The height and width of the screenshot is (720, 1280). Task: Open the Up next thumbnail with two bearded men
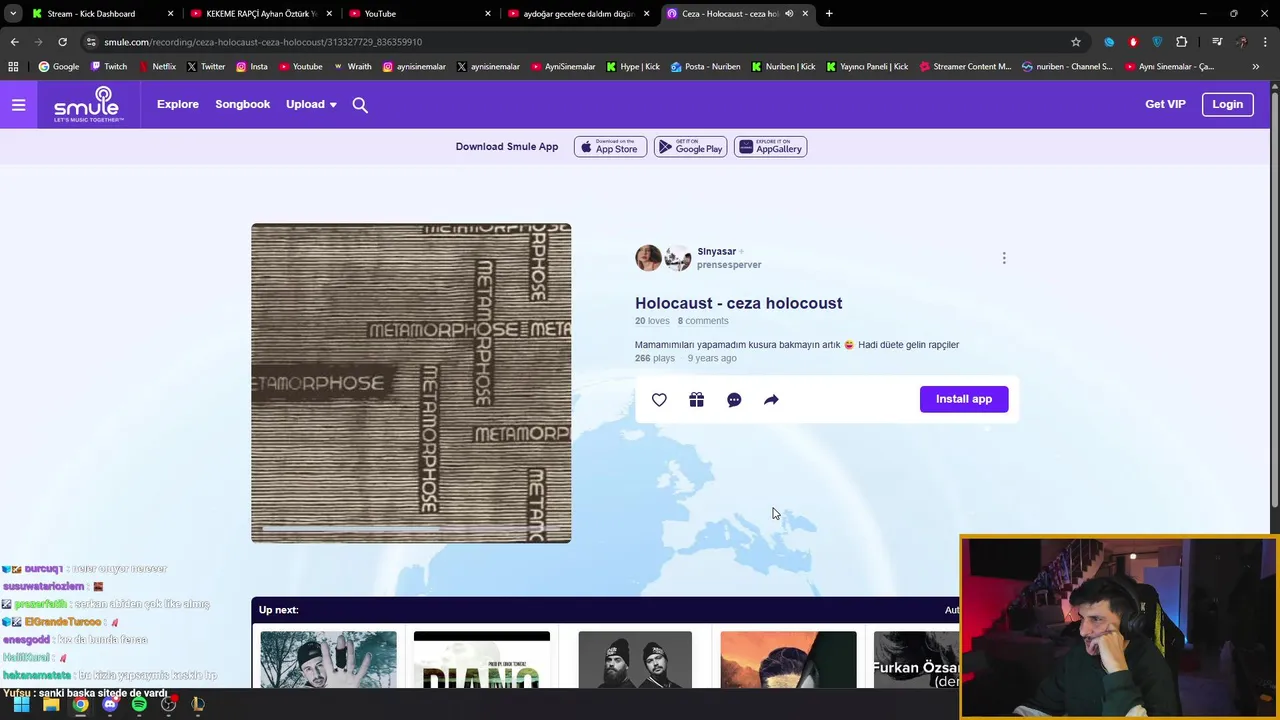[x=635, y=660]
